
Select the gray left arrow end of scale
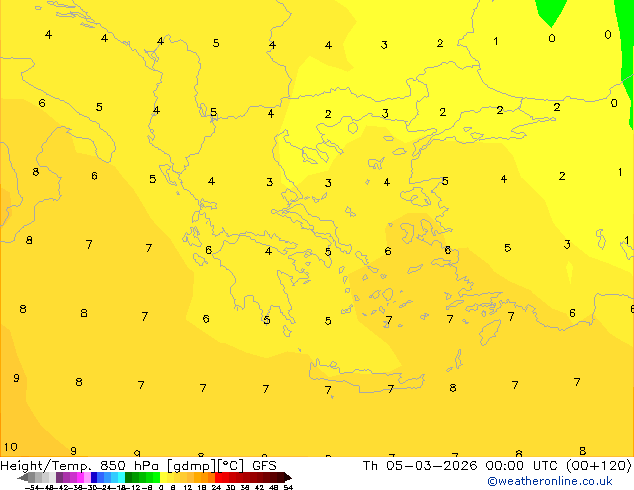click(23, 478)
